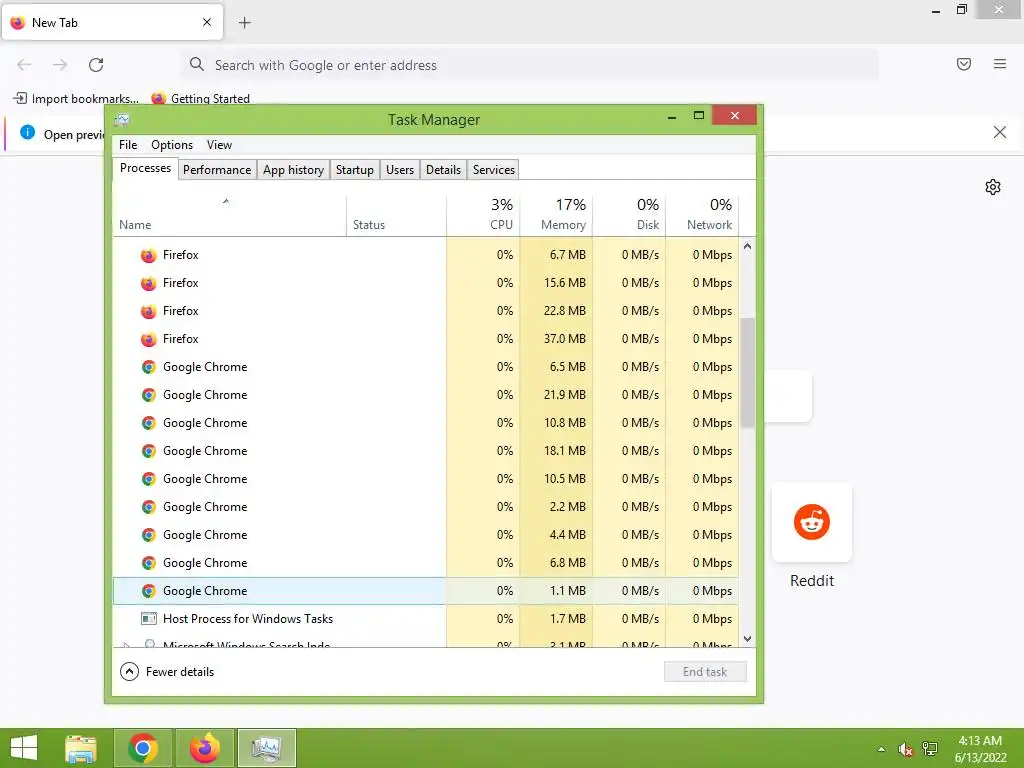1024x768 pixels.
Task: Sort by the Memory column header
Action: (x=556, y=216)
